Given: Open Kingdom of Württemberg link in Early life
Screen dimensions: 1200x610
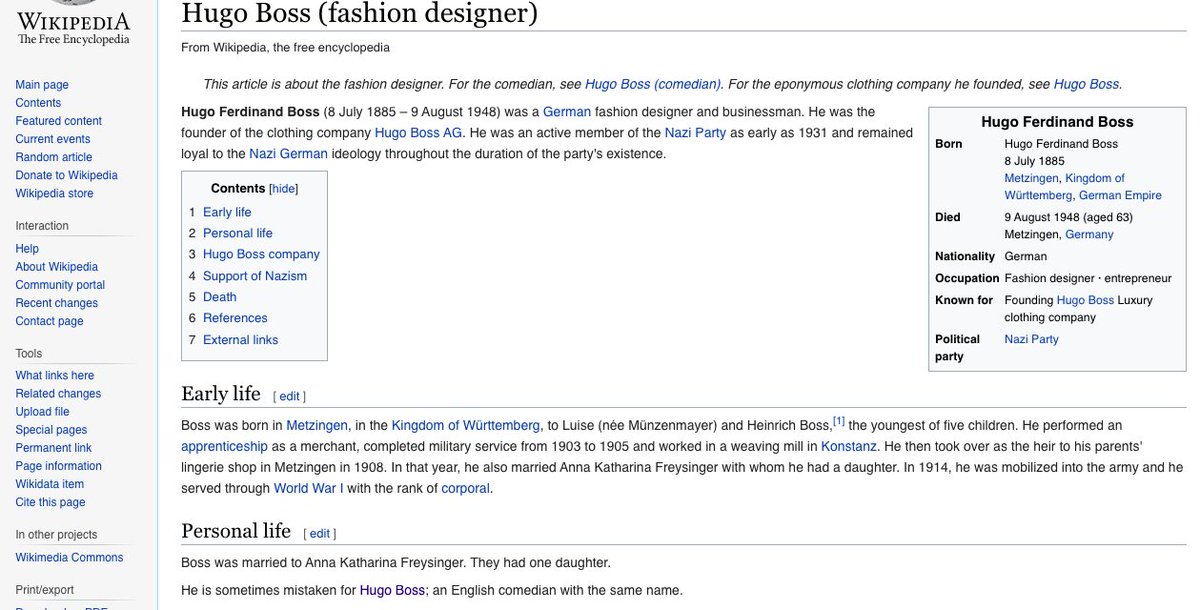Looking at the screenshot, I should pos(466,425).
